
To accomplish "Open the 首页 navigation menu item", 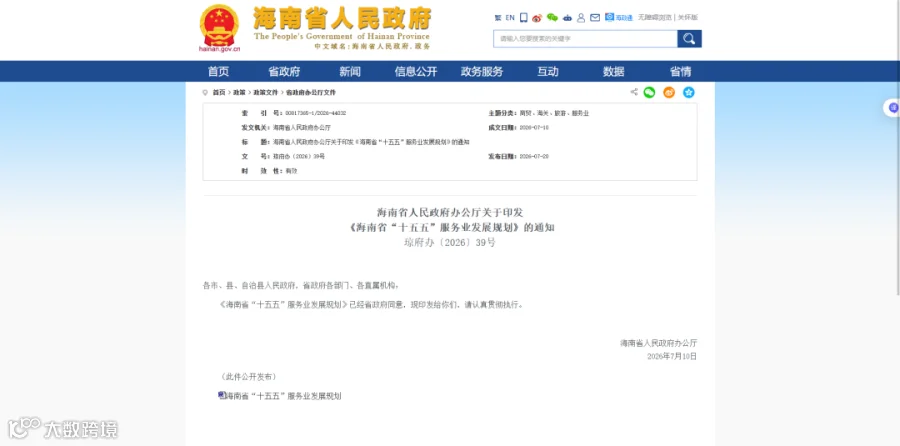I will tap(218, 72).
